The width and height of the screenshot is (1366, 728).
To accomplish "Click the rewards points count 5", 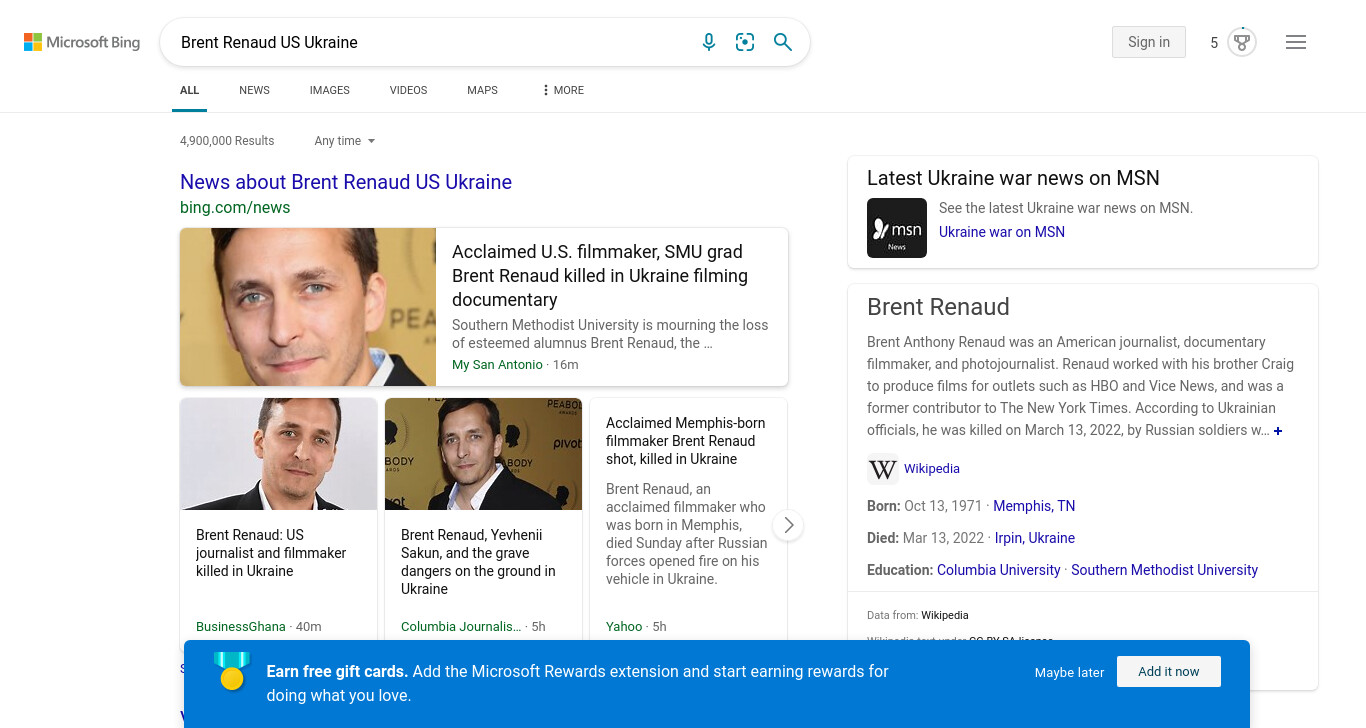I will [1214, 43].
